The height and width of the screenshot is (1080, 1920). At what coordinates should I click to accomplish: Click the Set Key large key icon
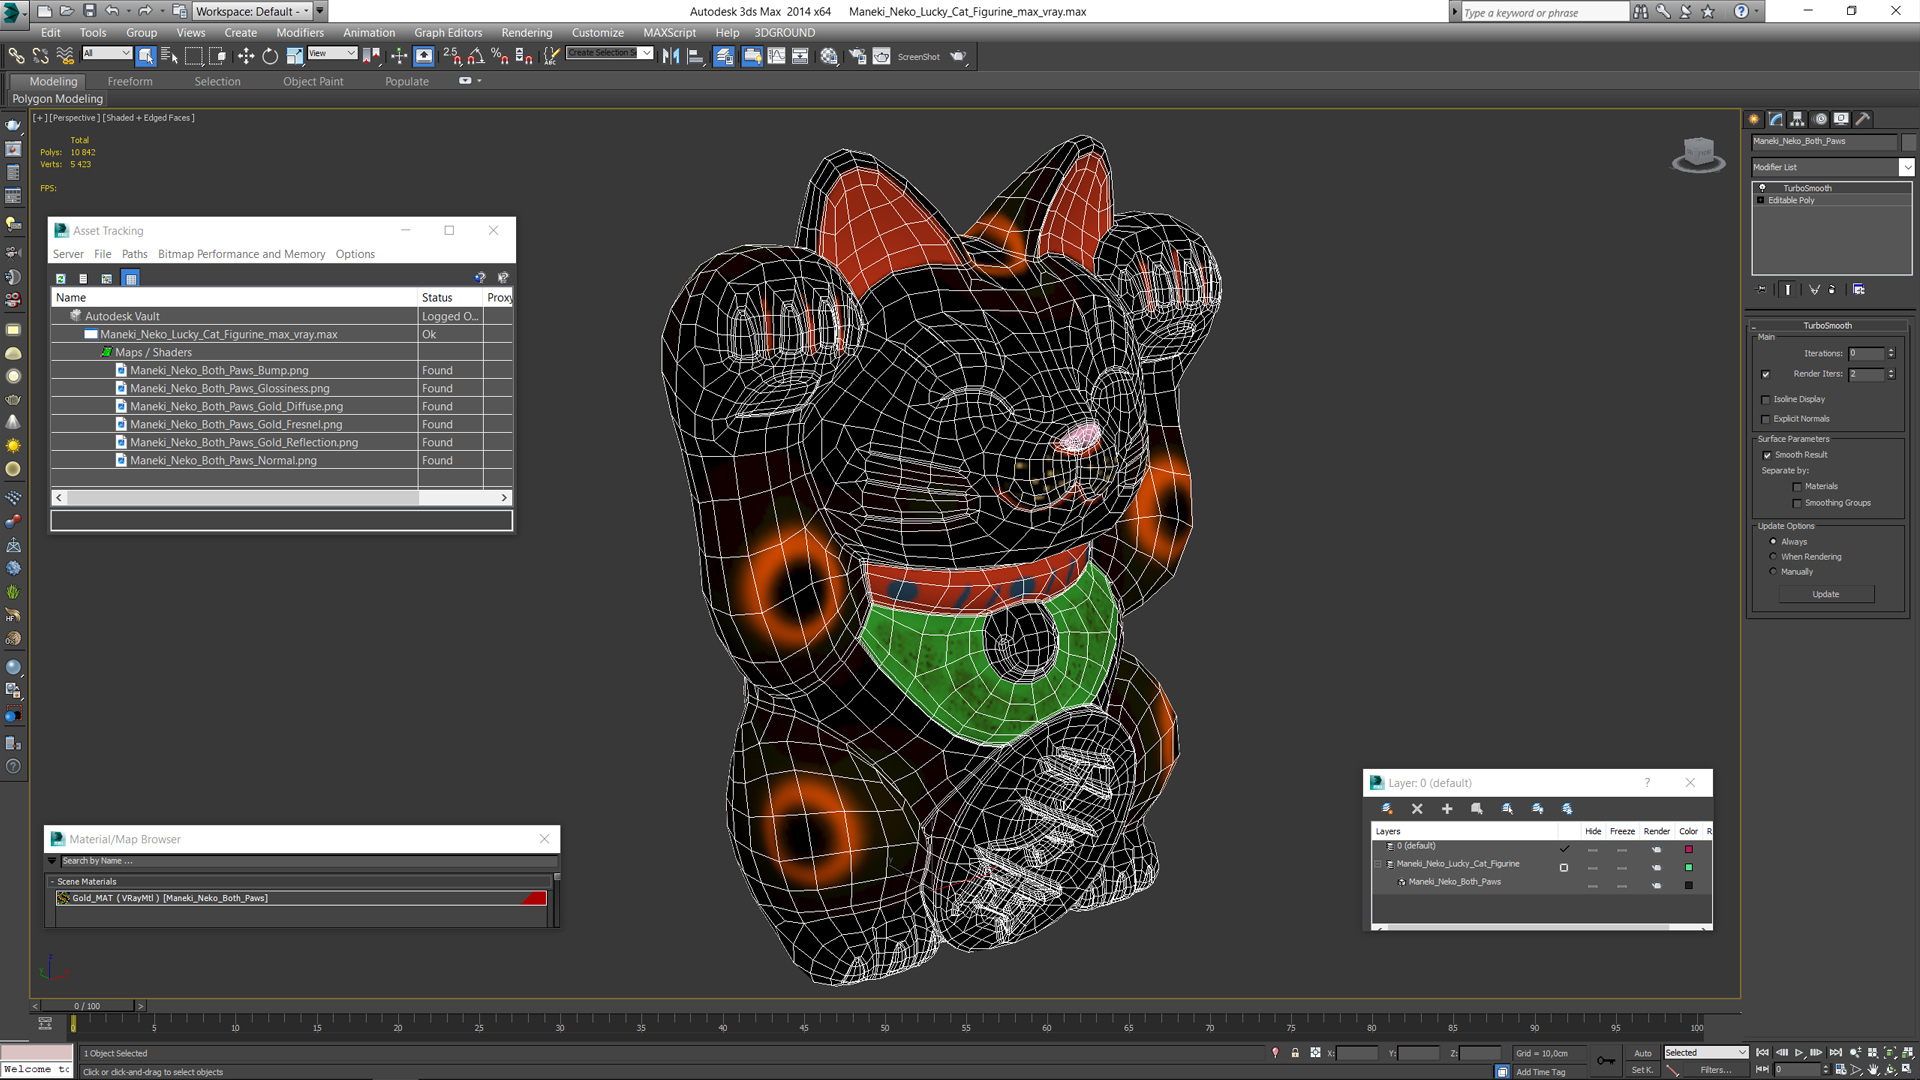click(1606, 1061)
